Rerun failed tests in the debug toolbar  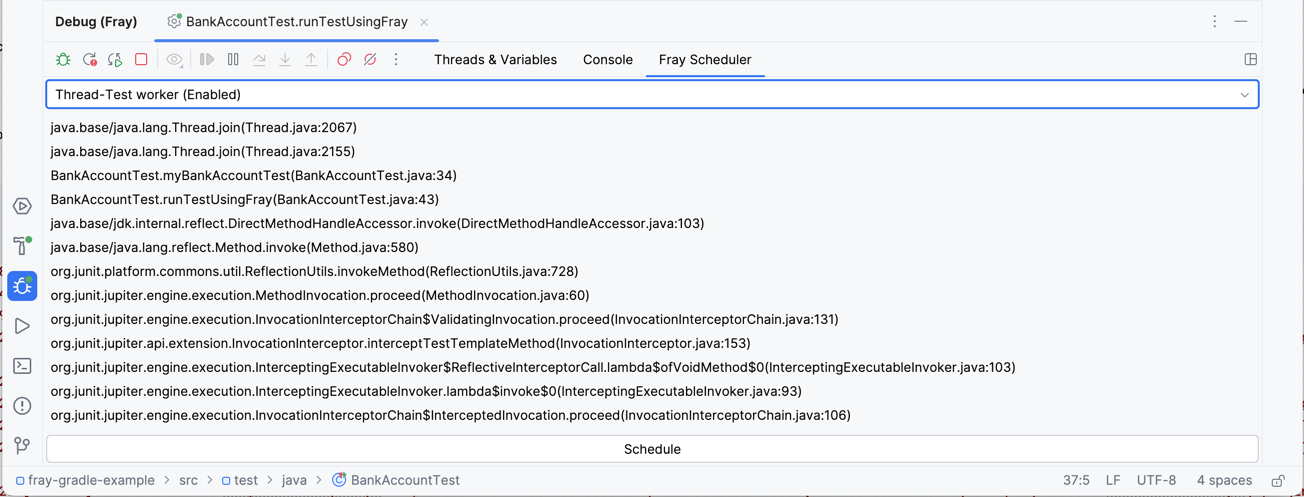point(89,60)
